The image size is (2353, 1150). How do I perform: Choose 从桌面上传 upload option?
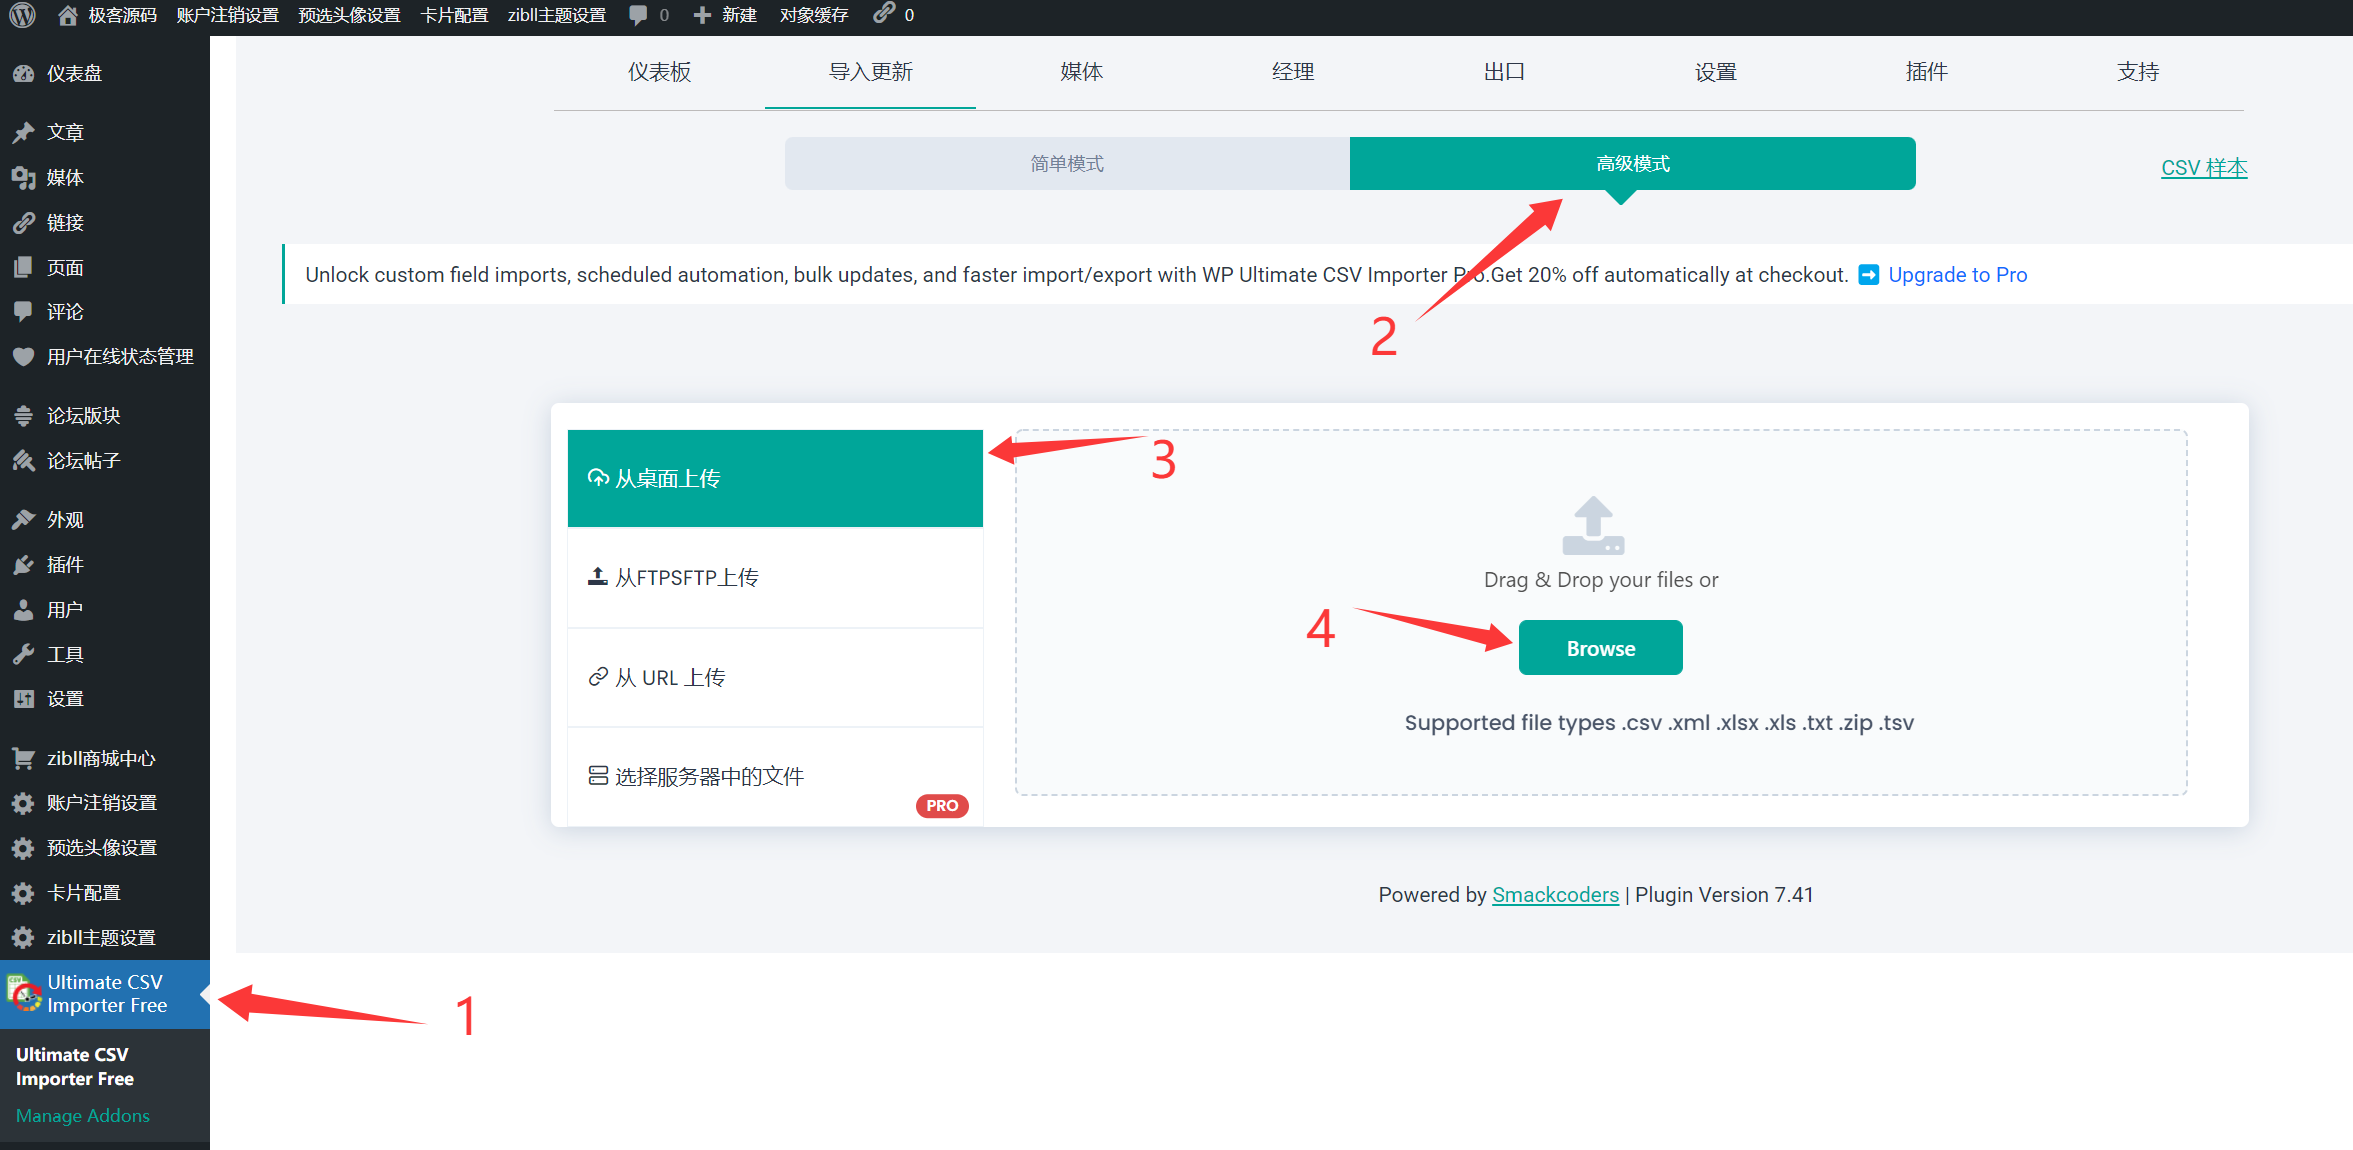(x=775, y=478)
